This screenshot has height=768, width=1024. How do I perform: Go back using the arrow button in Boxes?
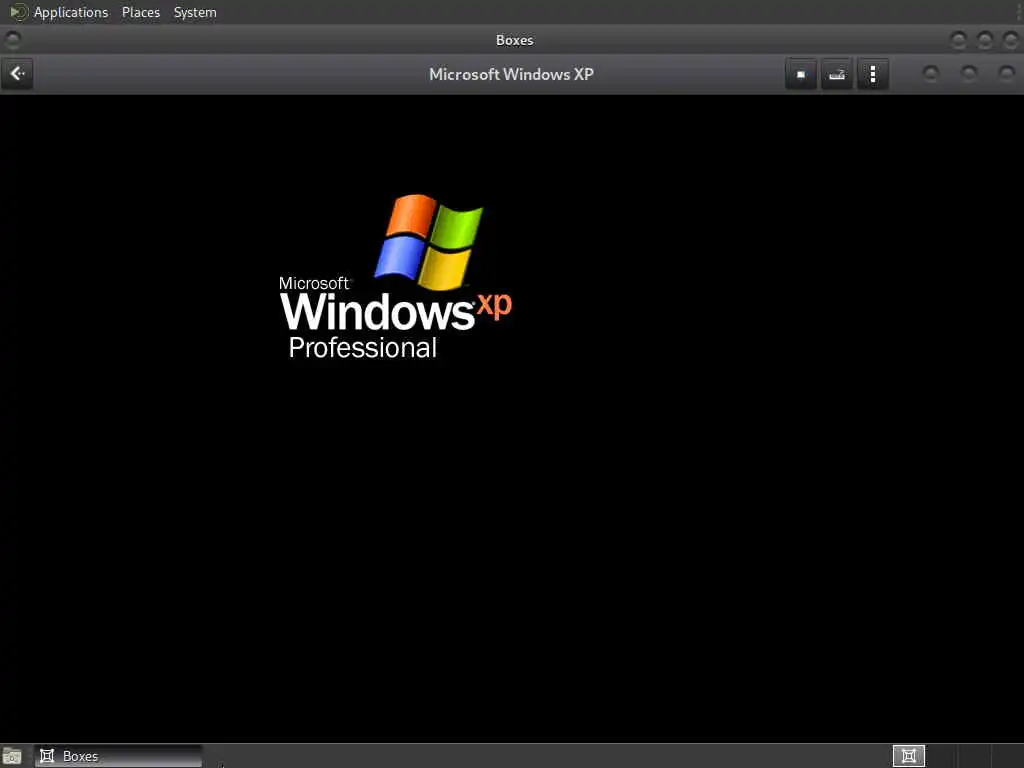coord(18,74)
